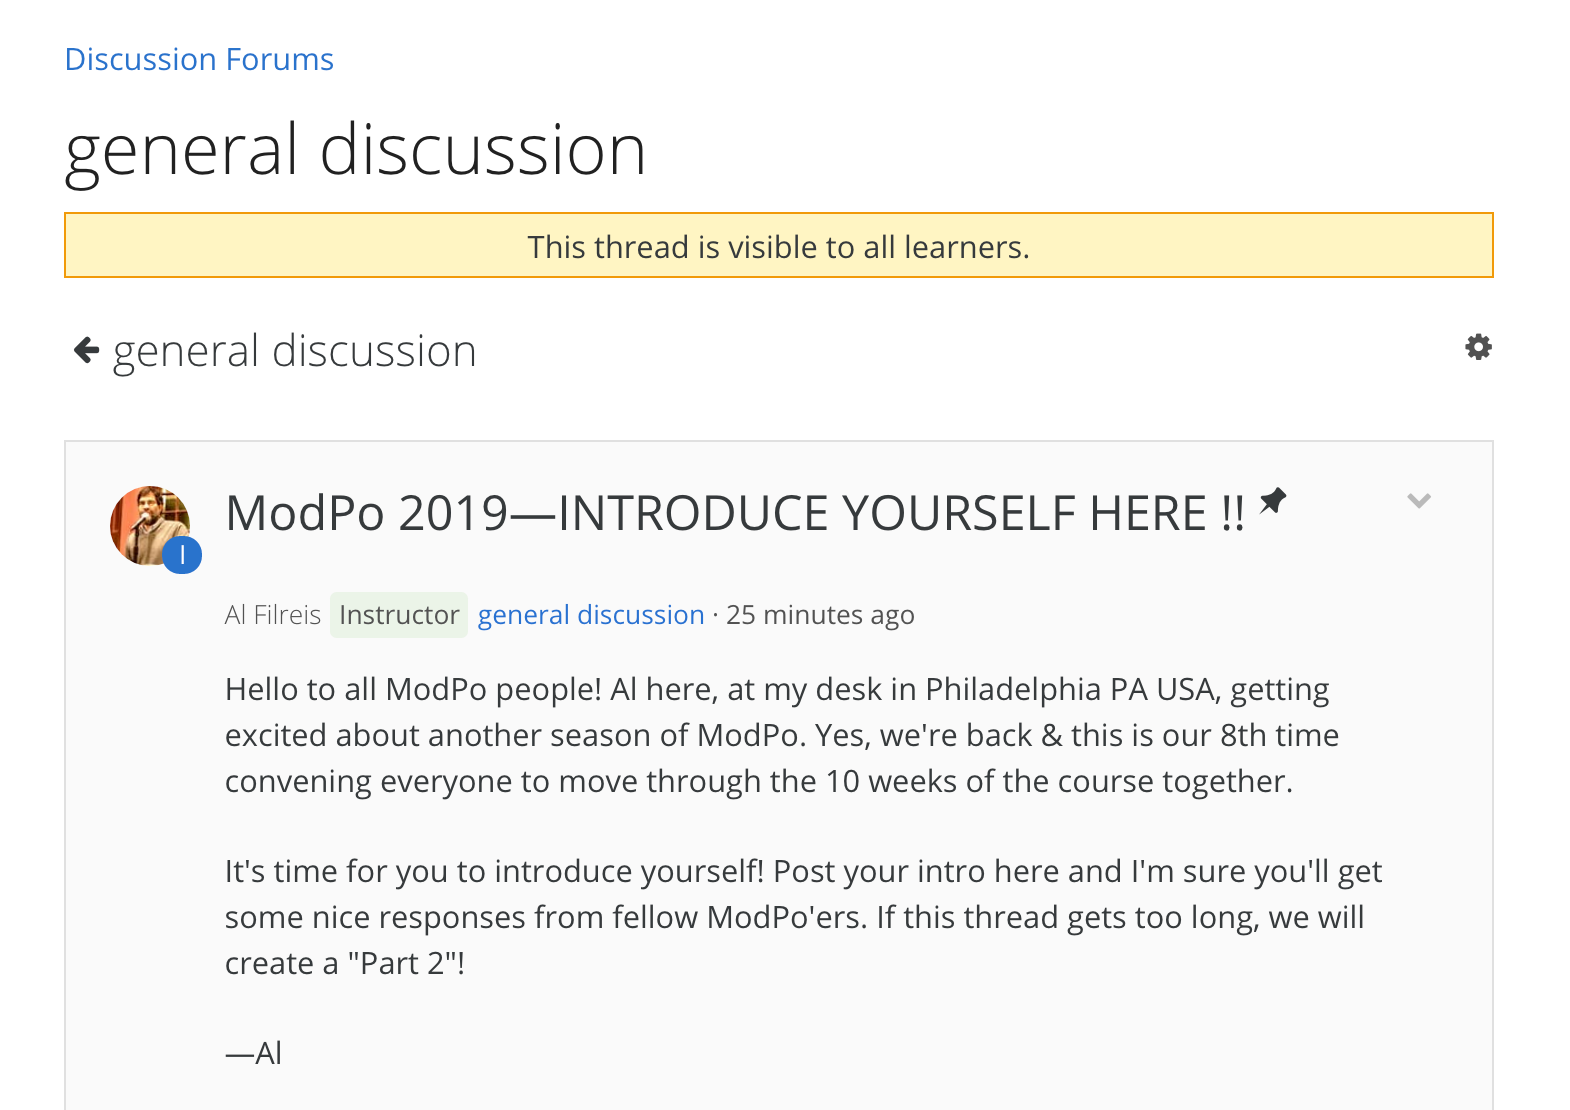The image size is (1570, 1110).
Task: Click the paragraph about introducing yourself
Action: pyautogui.click(x=803, y=917)
